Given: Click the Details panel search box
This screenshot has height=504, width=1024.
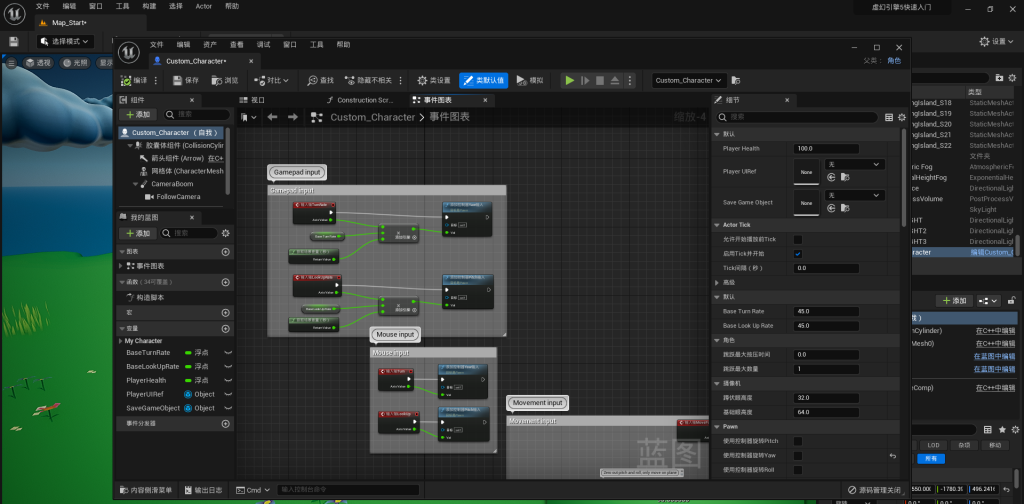Looking at the screenshot, I should (x=797, y=118).
